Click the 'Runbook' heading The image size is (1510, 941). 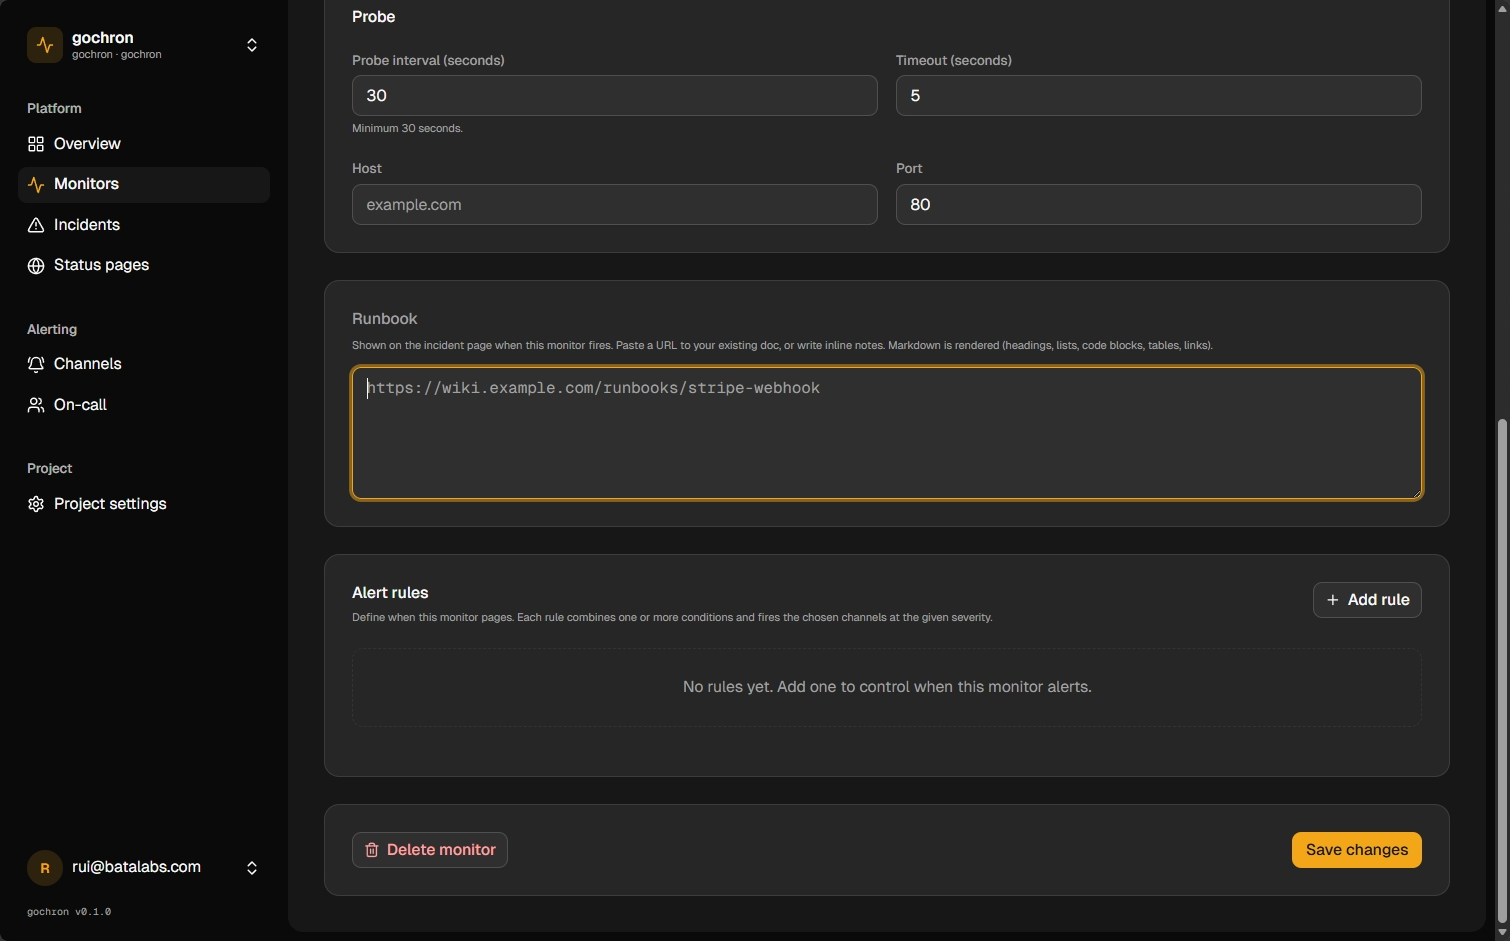click(x=385, y=319)
